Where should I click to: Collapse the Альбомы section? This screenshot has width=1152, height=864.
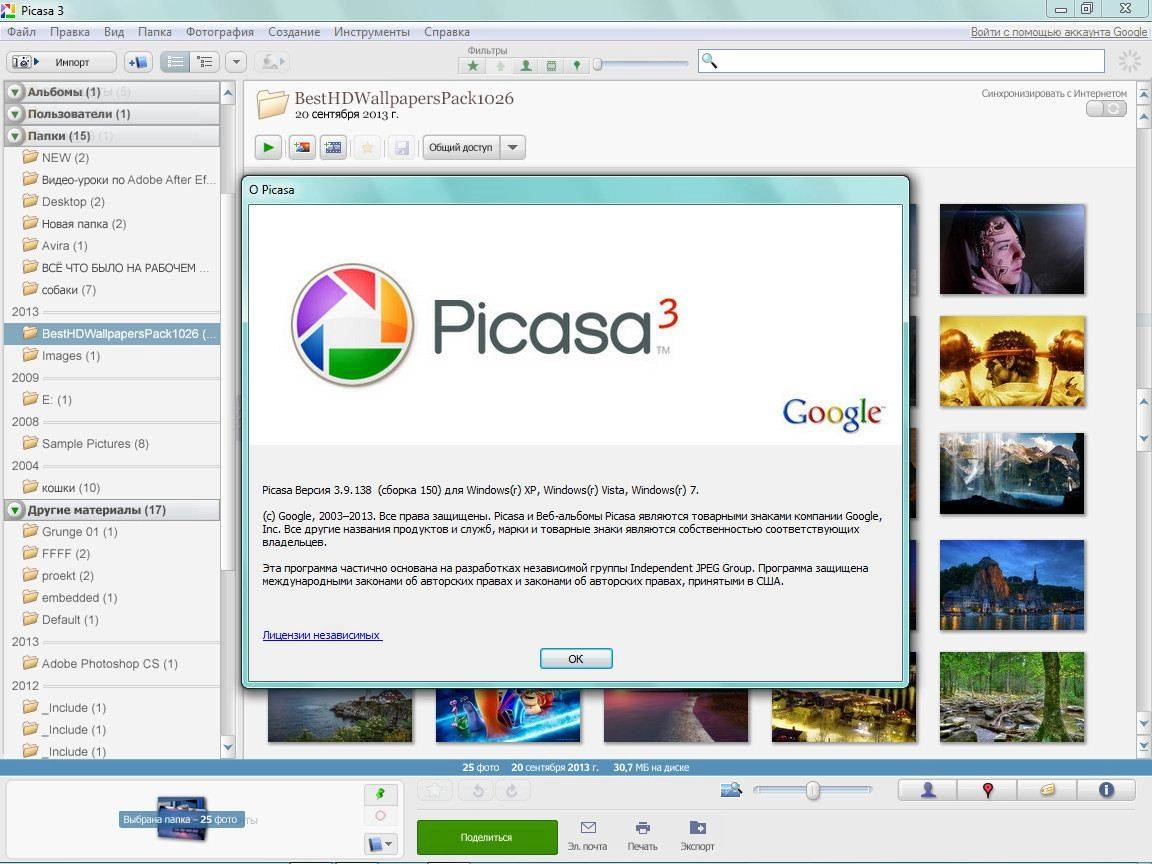coord(15,92)
